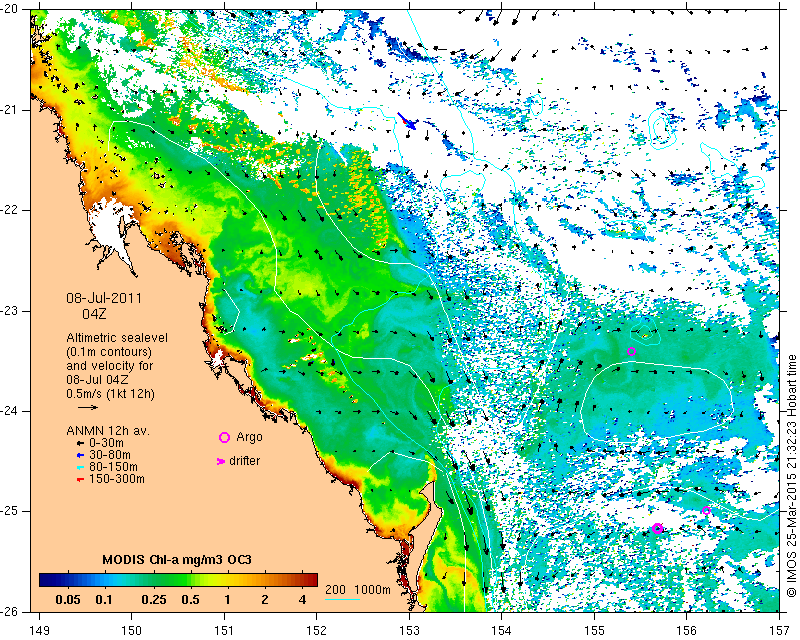The width and height of the screenshot is (800, 640).
Task: Click the blue ANMN current arrow near 153E
Action: tap(407, 121)
